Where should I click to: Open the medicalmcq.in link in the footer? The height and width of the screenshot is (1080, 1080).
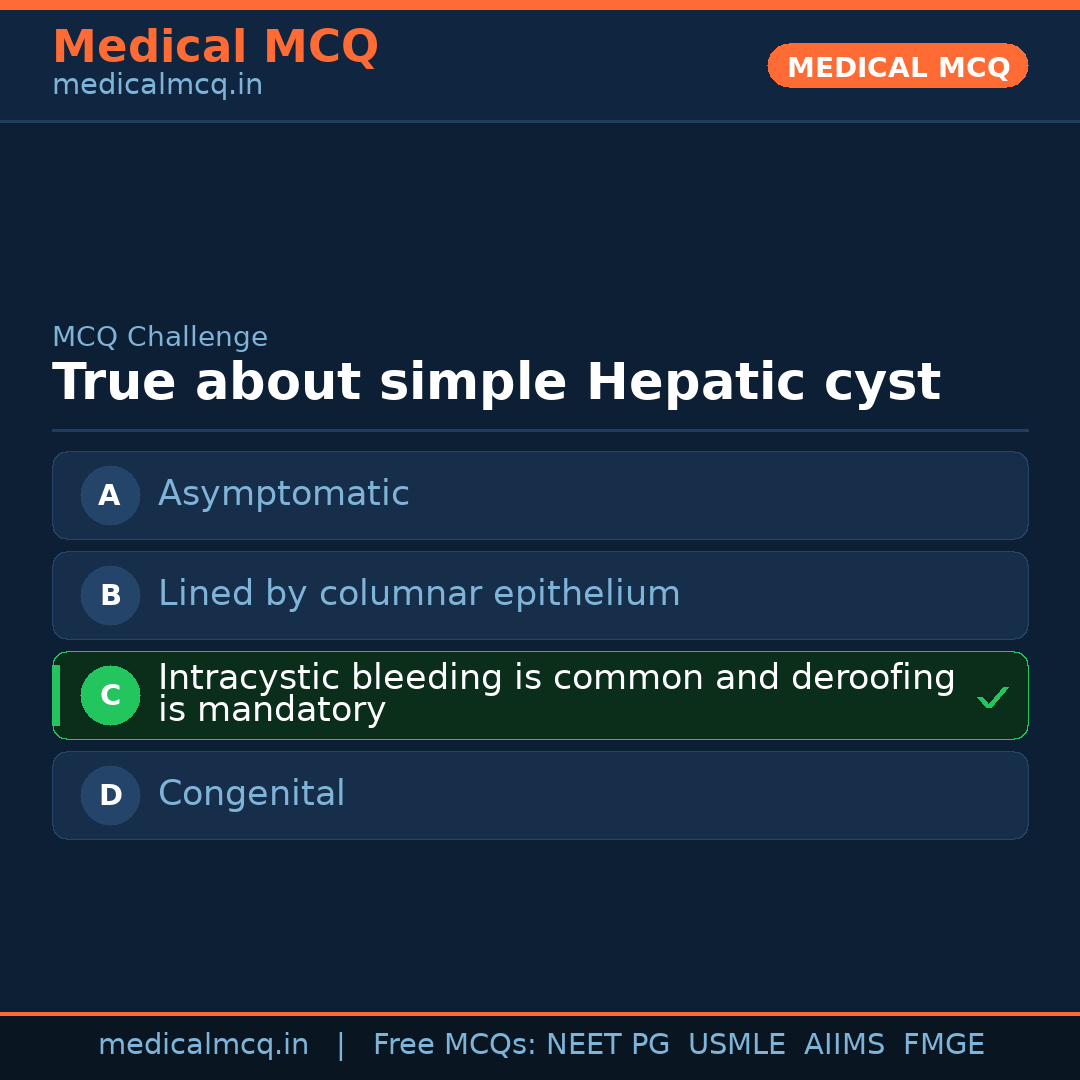[x=203, y=1045]
